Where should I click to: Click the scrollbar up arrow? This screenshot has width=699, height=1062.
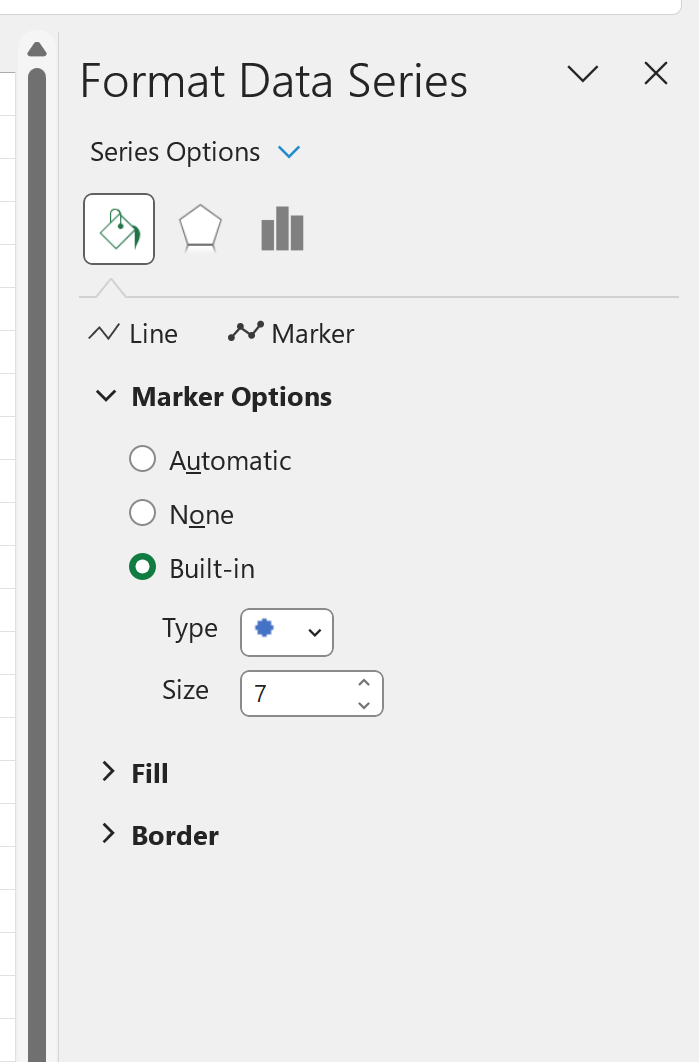click(37, 48)
